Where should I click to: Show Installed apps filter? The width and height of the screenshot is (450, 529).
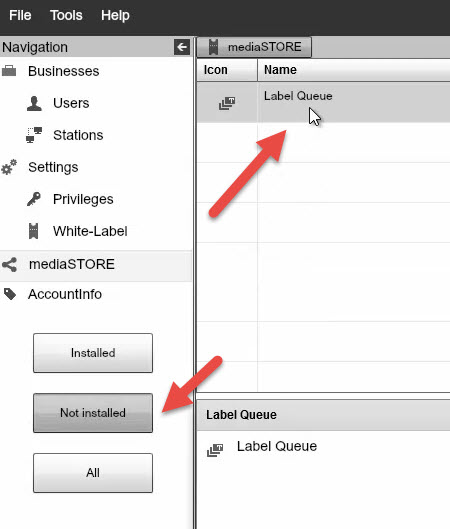93,353
